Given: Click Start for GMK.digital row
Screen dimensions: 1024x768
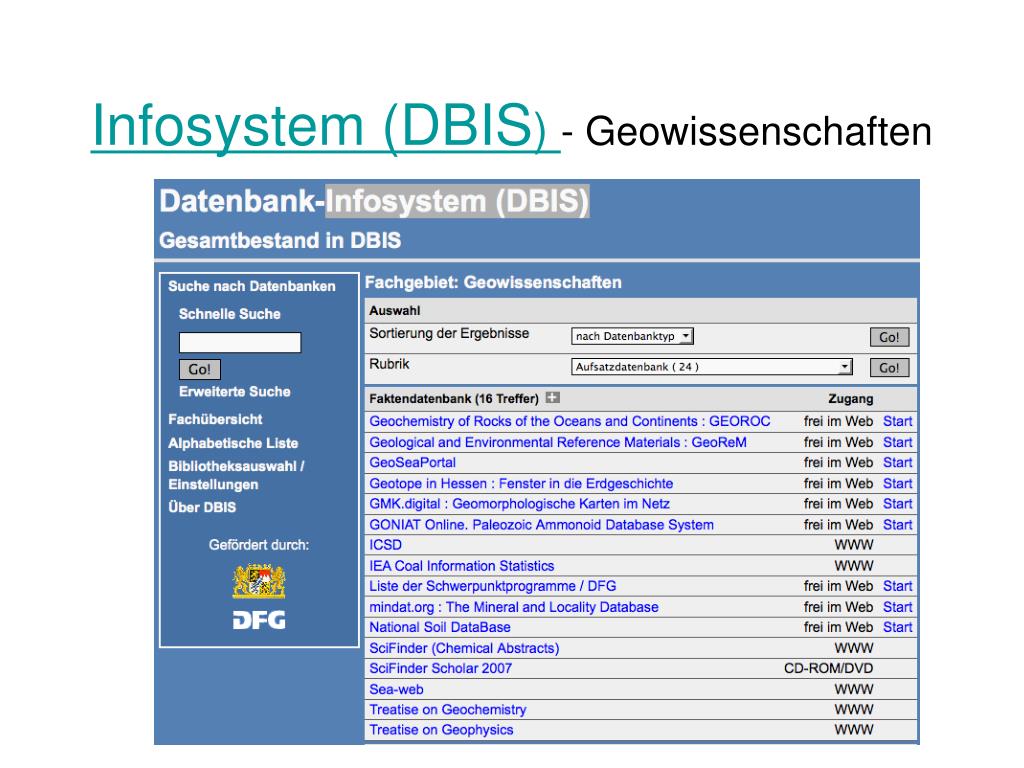Looking at the screenshot, I should [897, 504].
